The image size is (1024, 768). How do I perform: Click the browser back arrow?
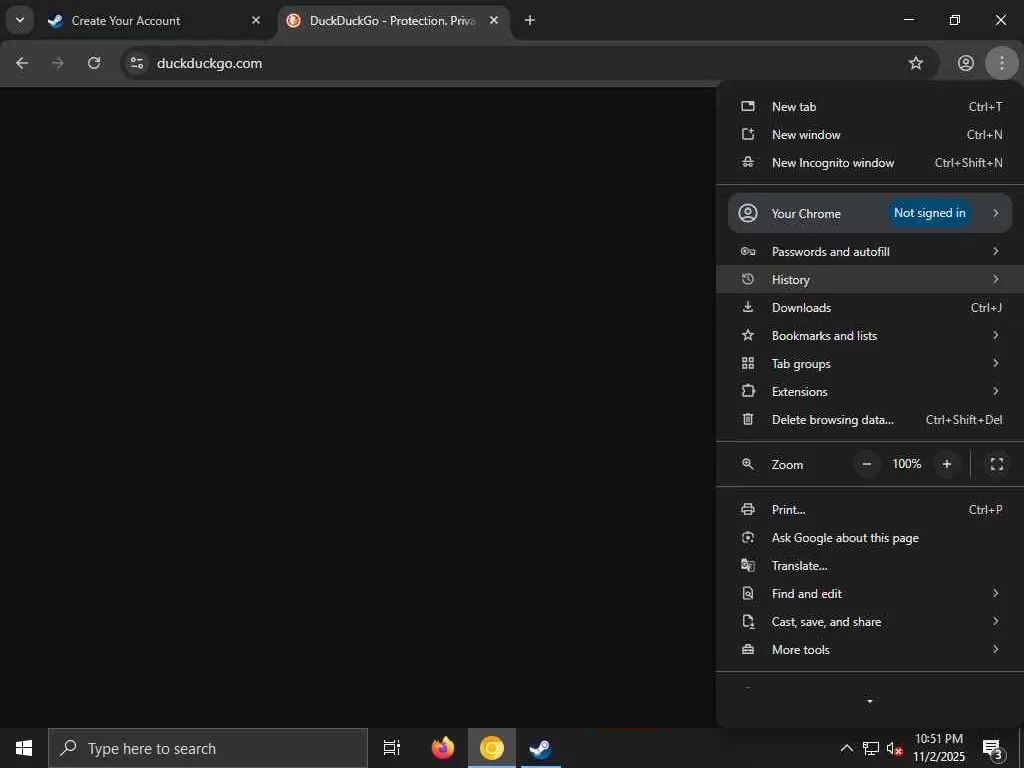22,63
